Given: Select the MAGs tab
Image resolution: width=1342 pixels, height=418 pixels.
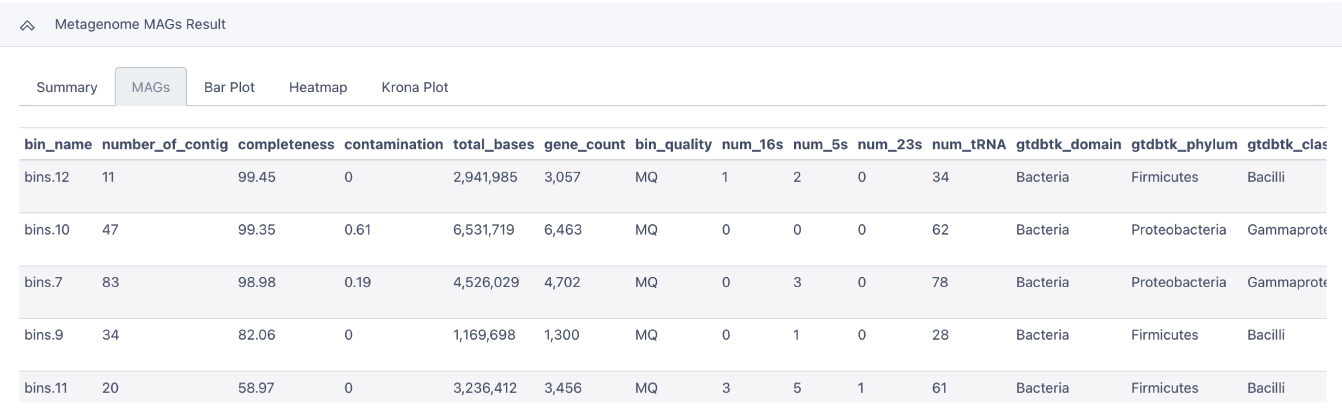Looking at the screenshot, I should pyautogui.click(x=151, y=87).
